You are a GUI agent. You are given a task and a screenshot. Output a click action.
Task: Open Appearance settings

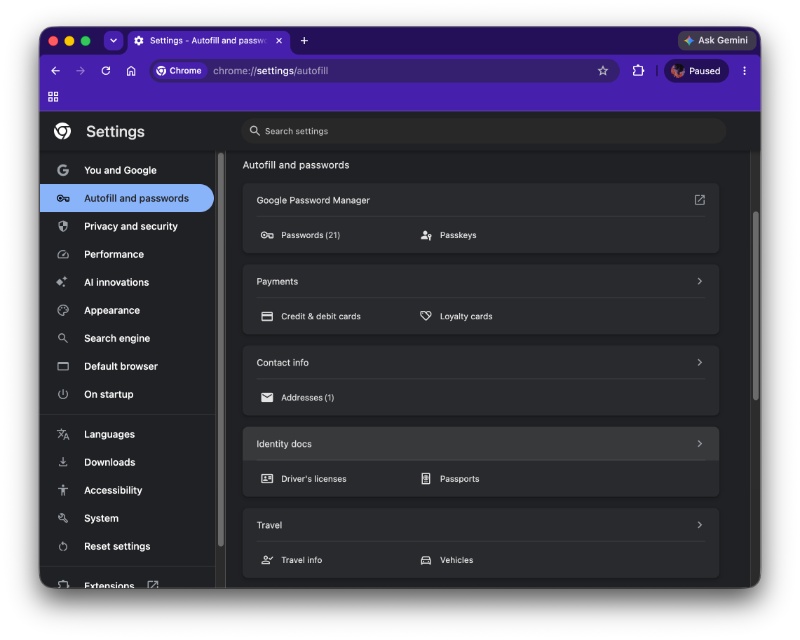click(127, 310)
